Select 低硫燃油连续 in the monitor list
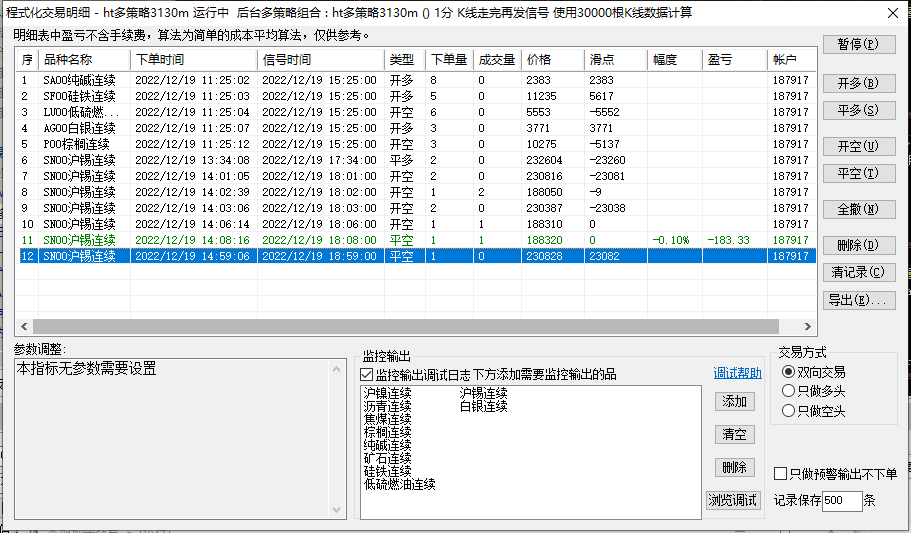 tap(400, 484)
